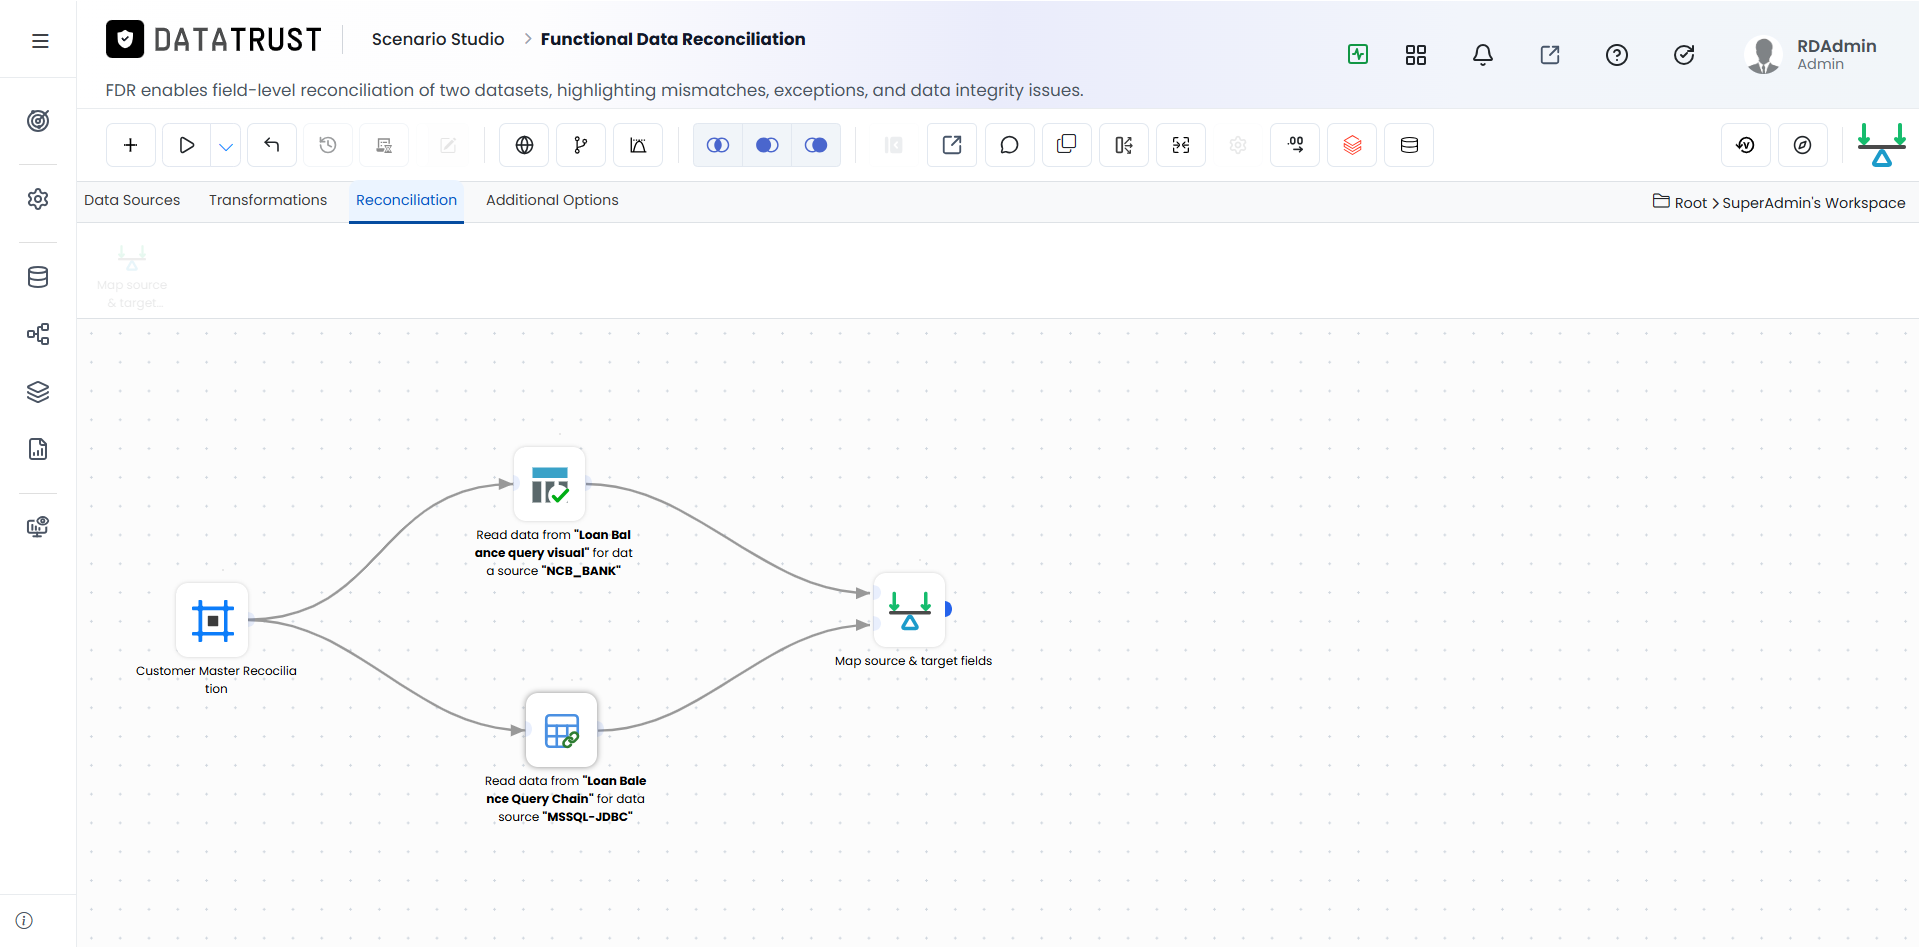1919x947 pixels.
Task: Switch to Transformations tab
Action: pyautogui.click(x=268, y=200)
